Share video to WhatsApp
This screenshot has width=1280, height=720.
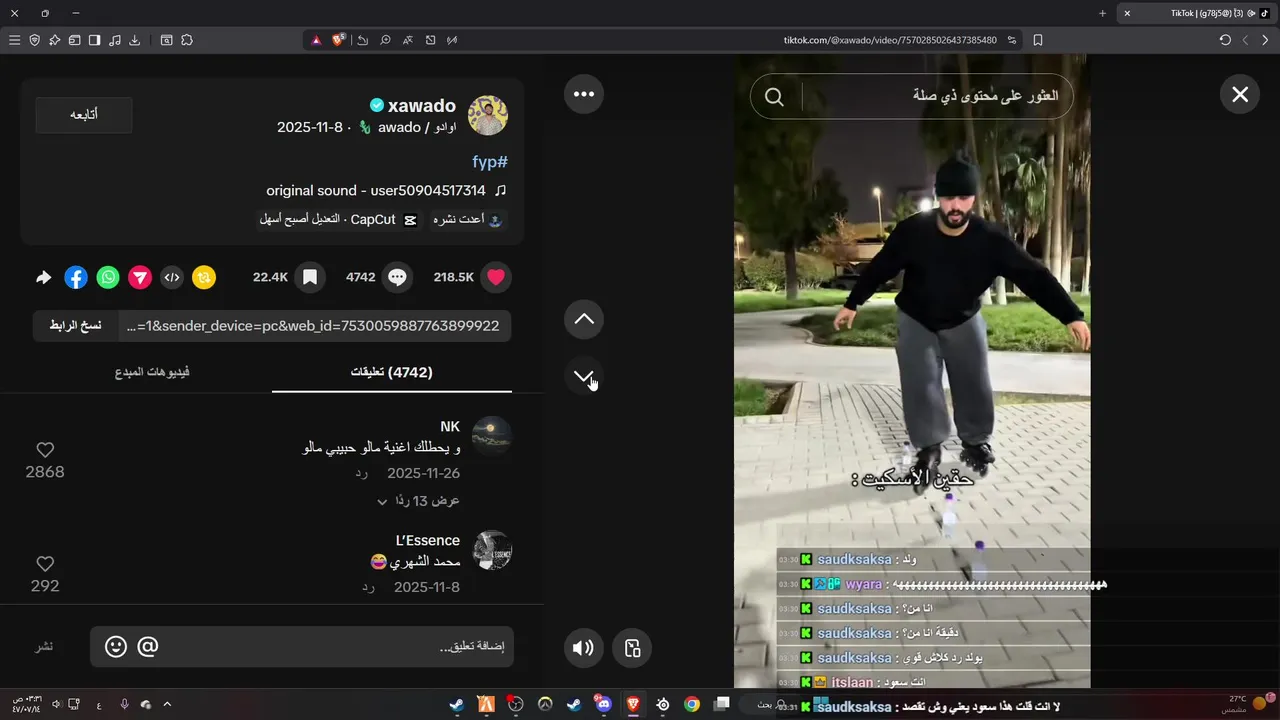(x=108, y=277)
